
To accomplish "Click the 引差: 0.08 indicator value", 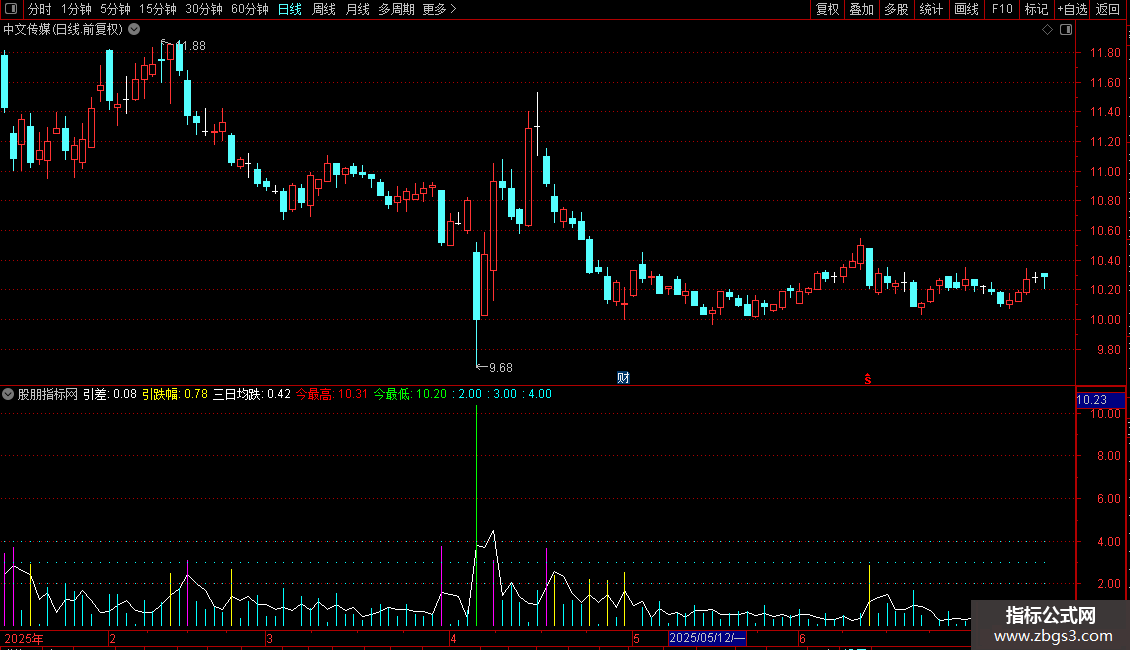I will click(x=110, y=394).
